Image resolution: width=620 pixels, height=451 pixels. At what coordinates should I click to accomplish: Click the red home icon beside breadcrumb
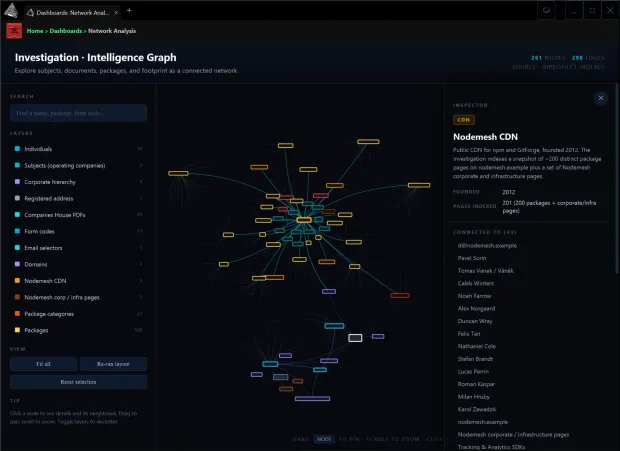click(x=14, y=31)
